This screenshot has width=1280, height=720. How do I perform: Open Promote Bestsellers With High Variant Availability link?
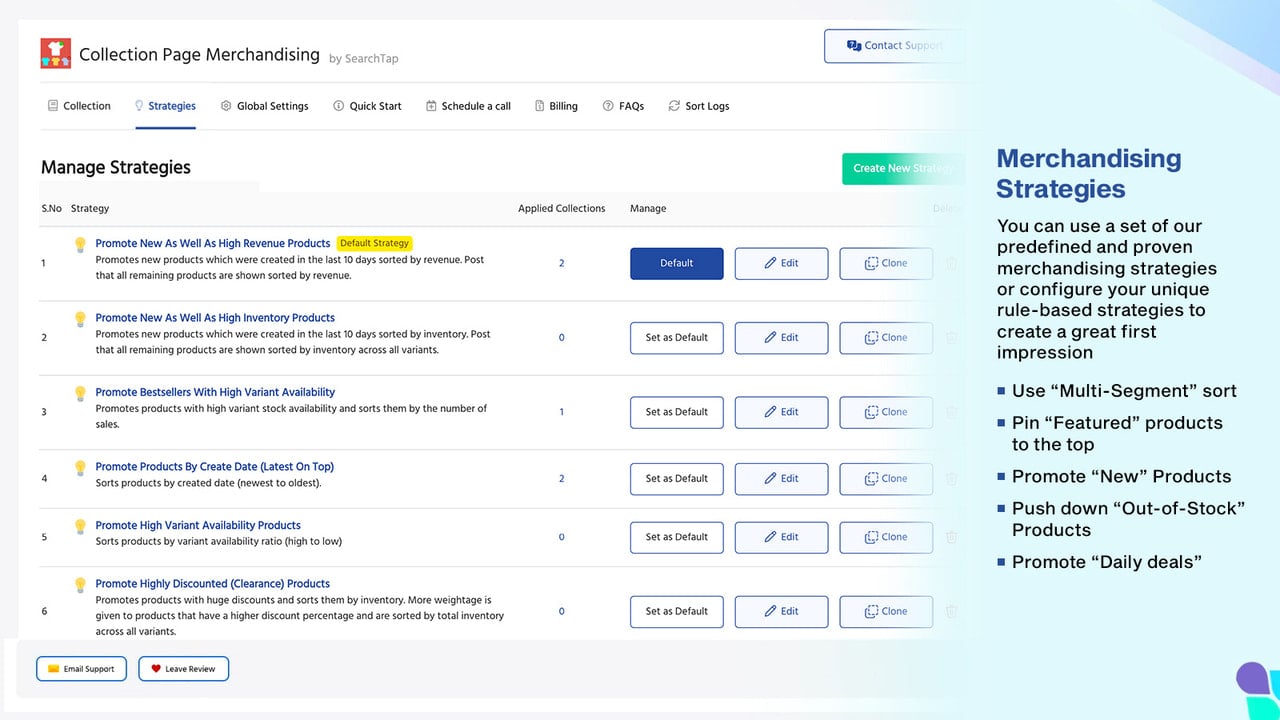215,392
